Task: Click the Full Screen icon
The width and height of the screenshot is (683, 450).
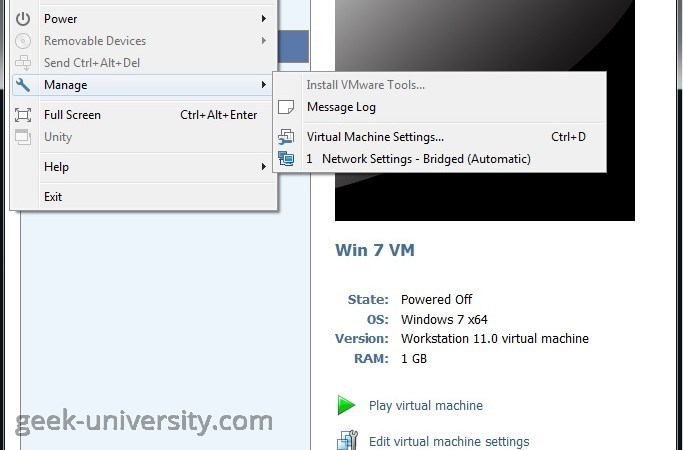Action: click(23, 115)
